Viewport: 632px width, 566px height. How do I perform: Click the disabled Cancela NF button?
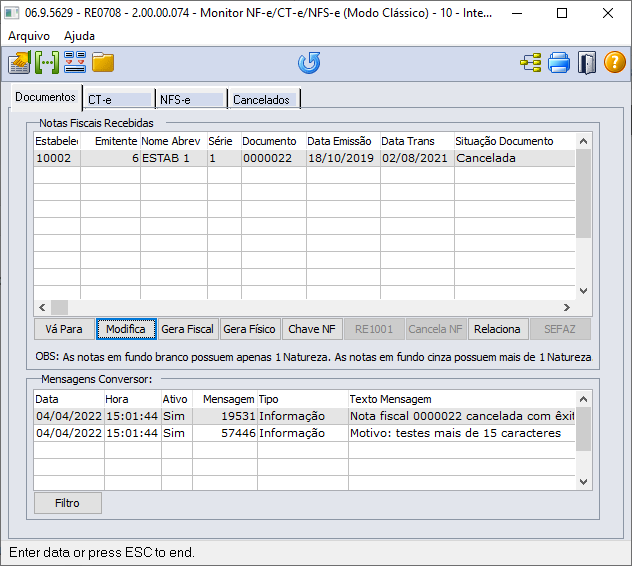tap(435, 329)
